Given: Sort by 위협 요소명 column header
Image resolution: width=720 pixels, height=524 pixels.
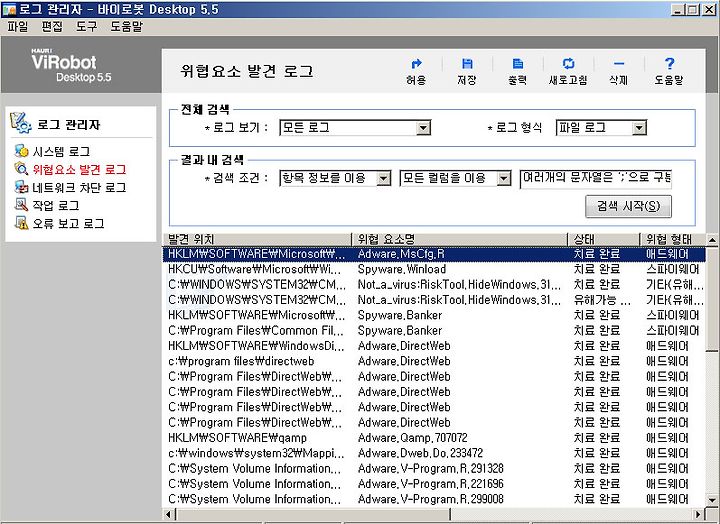Looking at the screenshot, I should pyautogui.click(x=459, y=239).
